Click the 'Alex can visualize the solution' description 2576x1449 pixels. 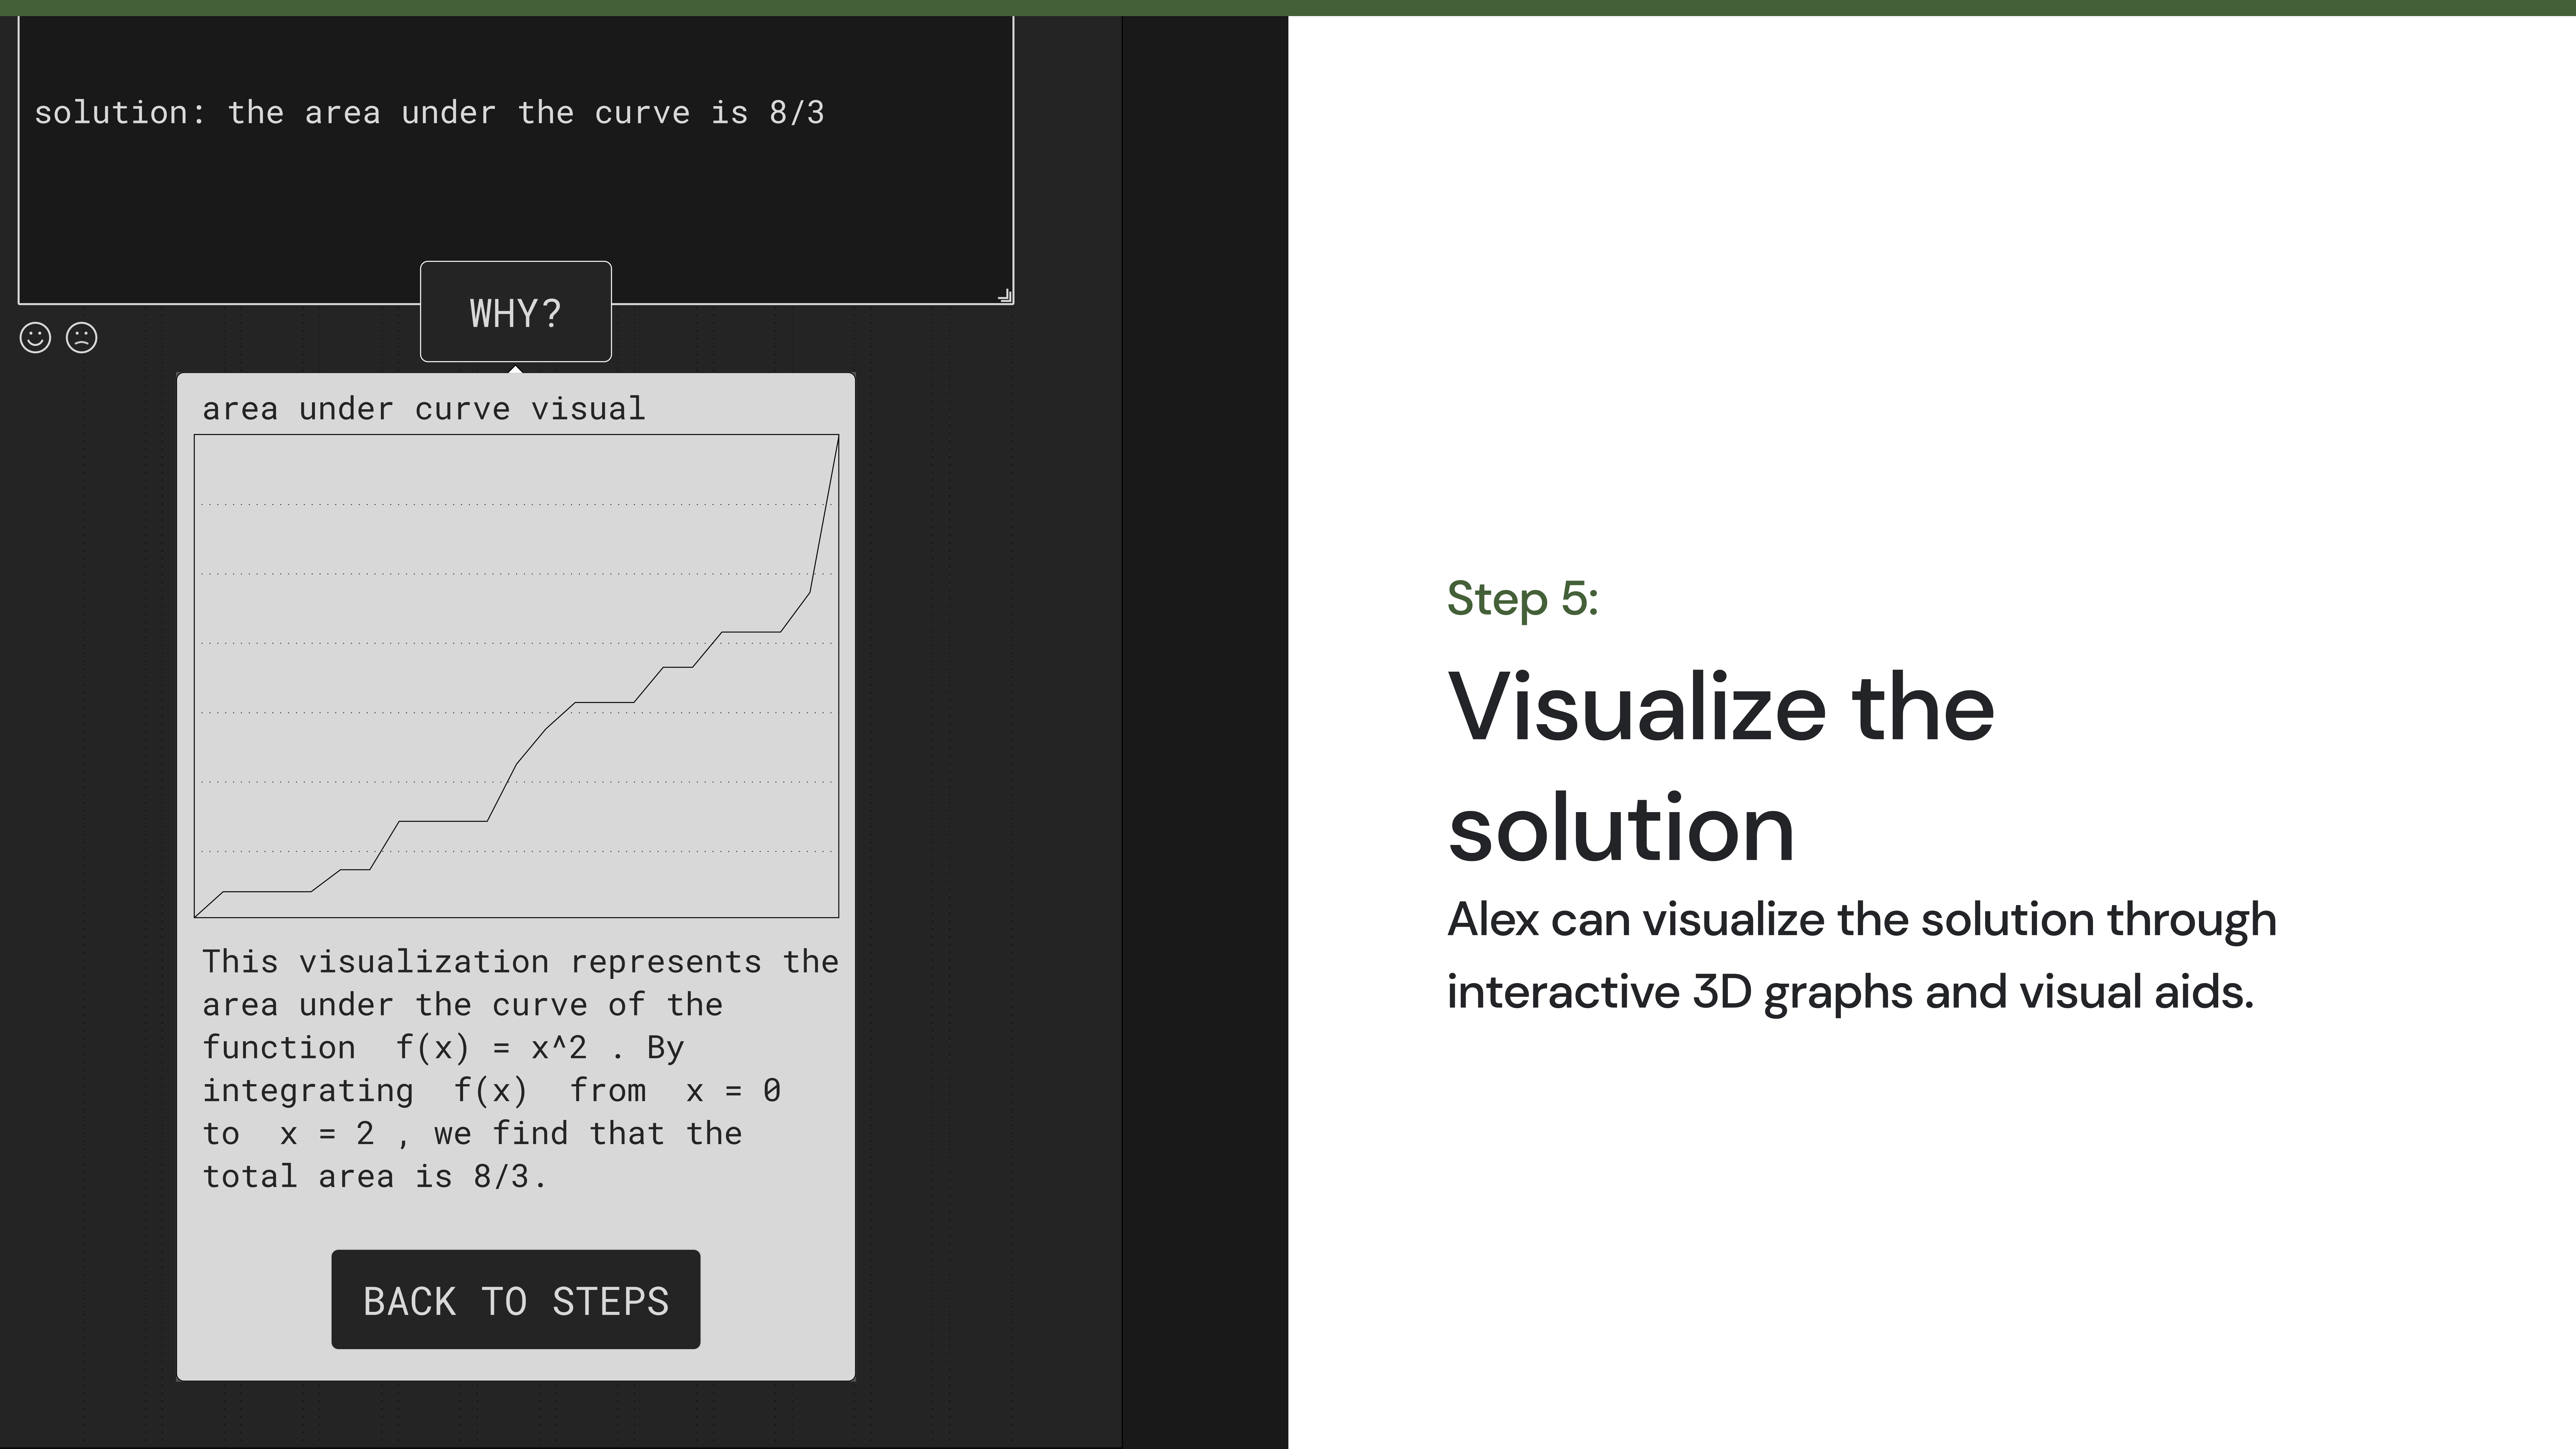(x=1862, y=956)
